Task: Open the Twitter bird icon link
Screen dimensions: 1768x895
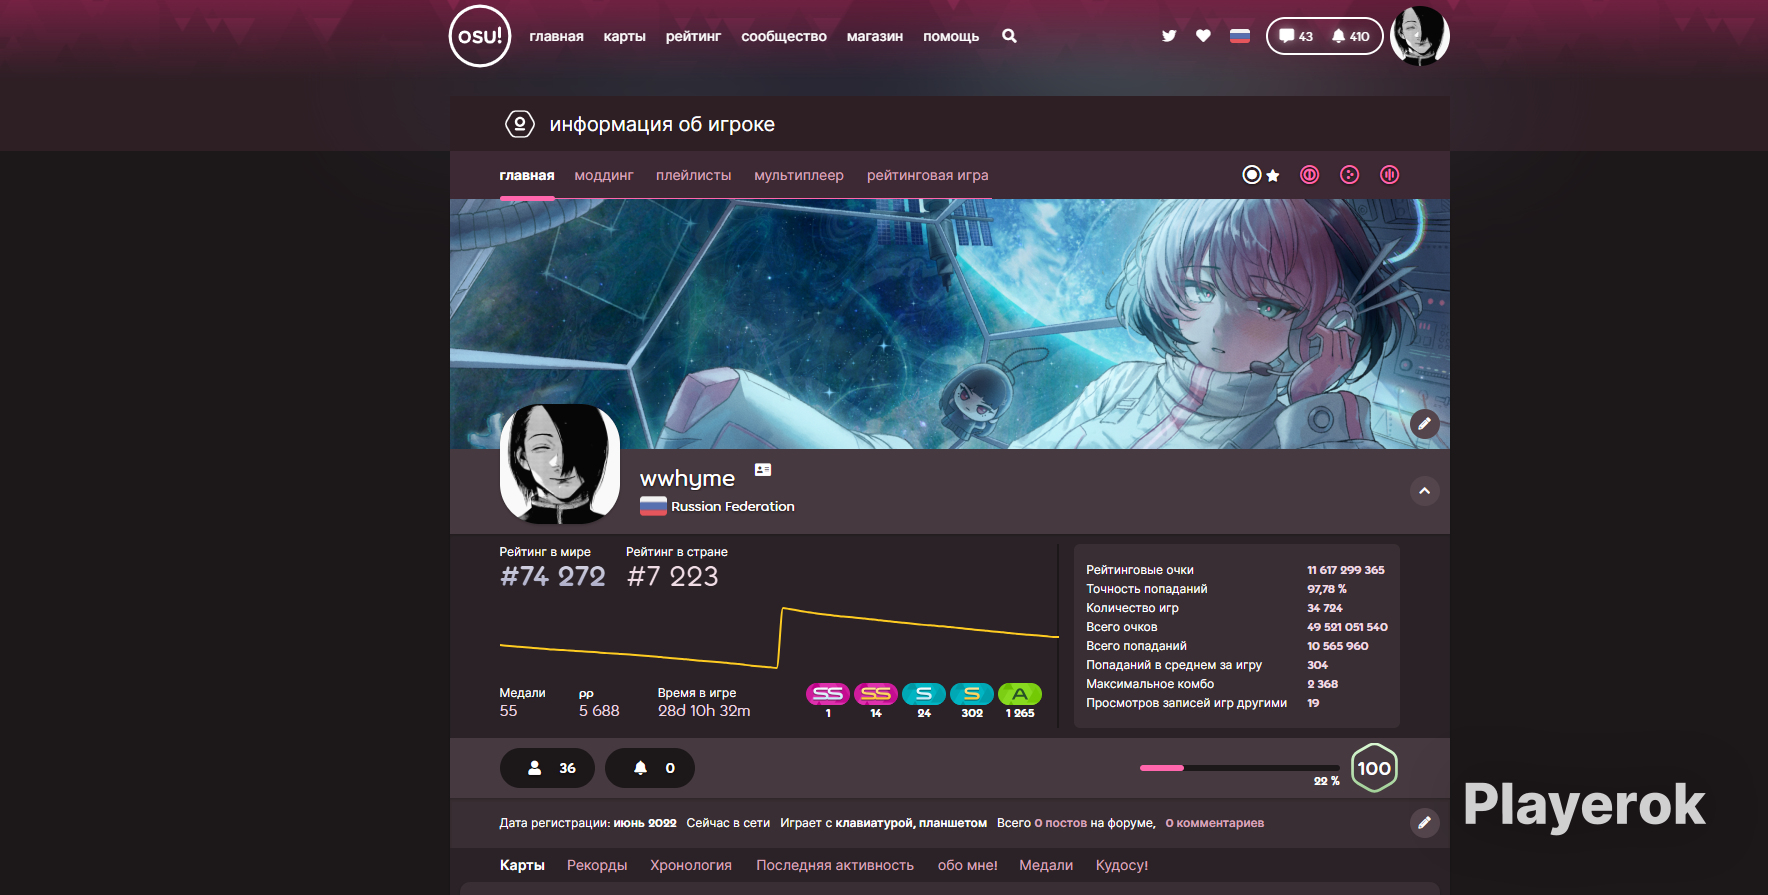Action: pos(1169,36)
